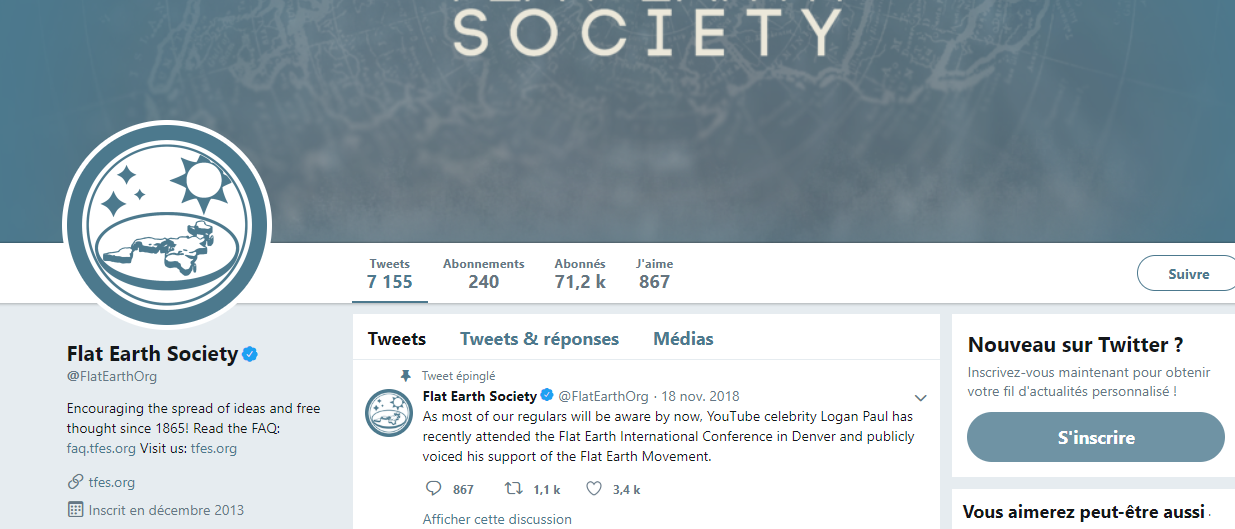Select the Tweets tab in the timeline

[397, 339]
